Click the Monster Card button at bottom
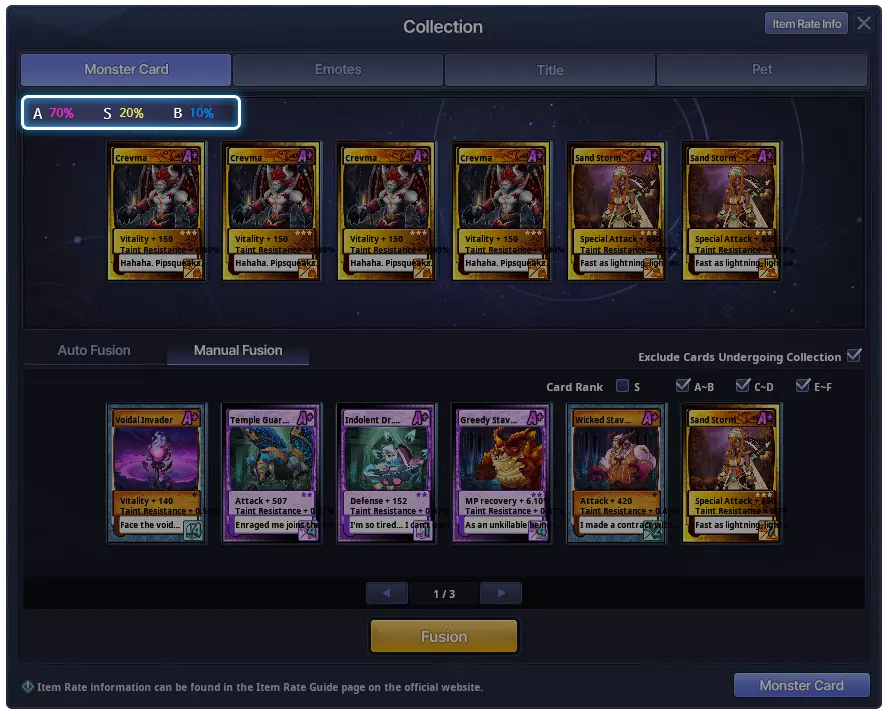Viewport: 888px width, 714px height. point(801,685)
